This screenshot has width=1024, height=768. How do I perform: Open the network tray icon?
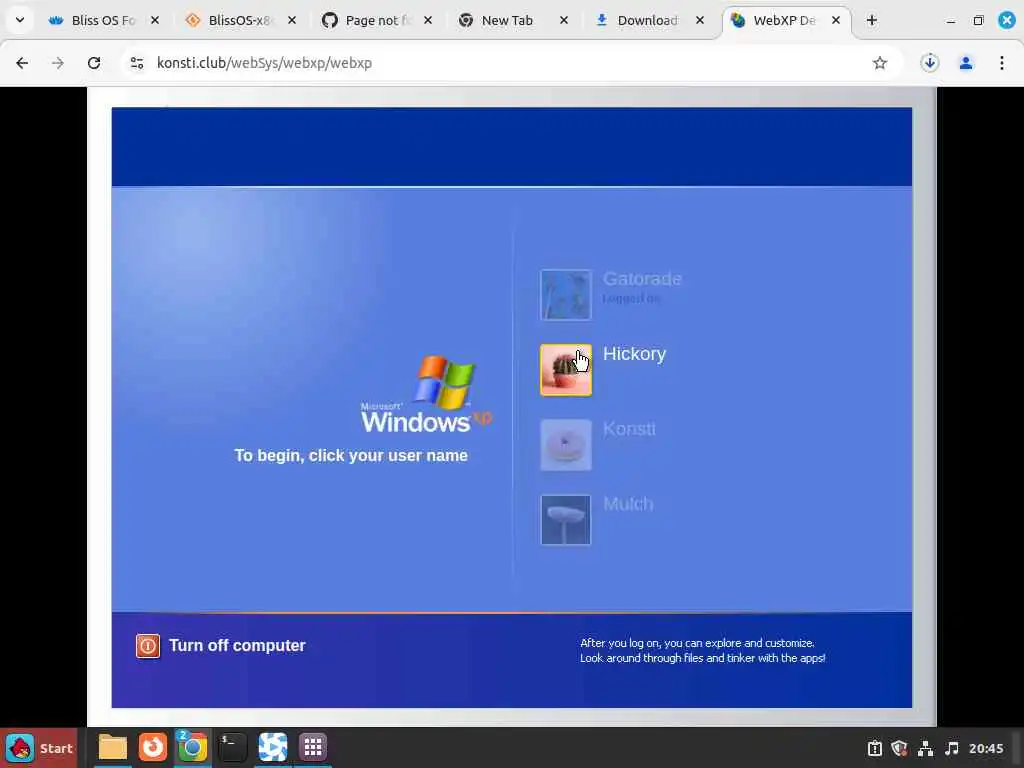(x=925, y=748)
